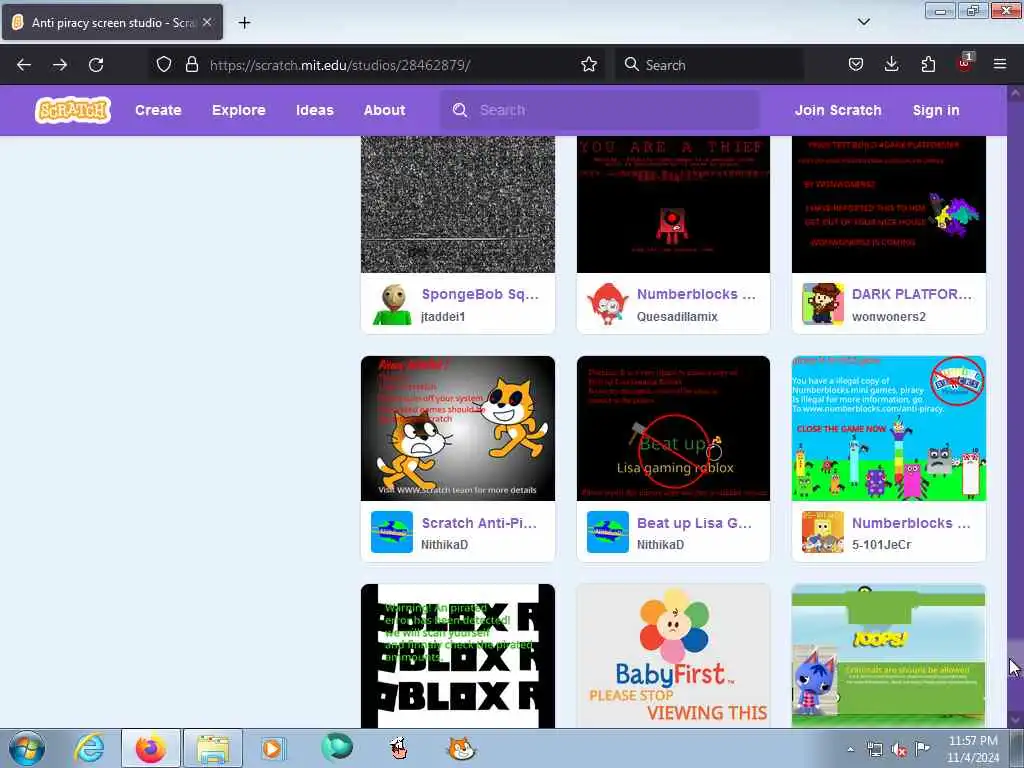Screen dimensions: 1024x768
Task: Click wonwoners2's avatar image
Action: click(823, 304)
